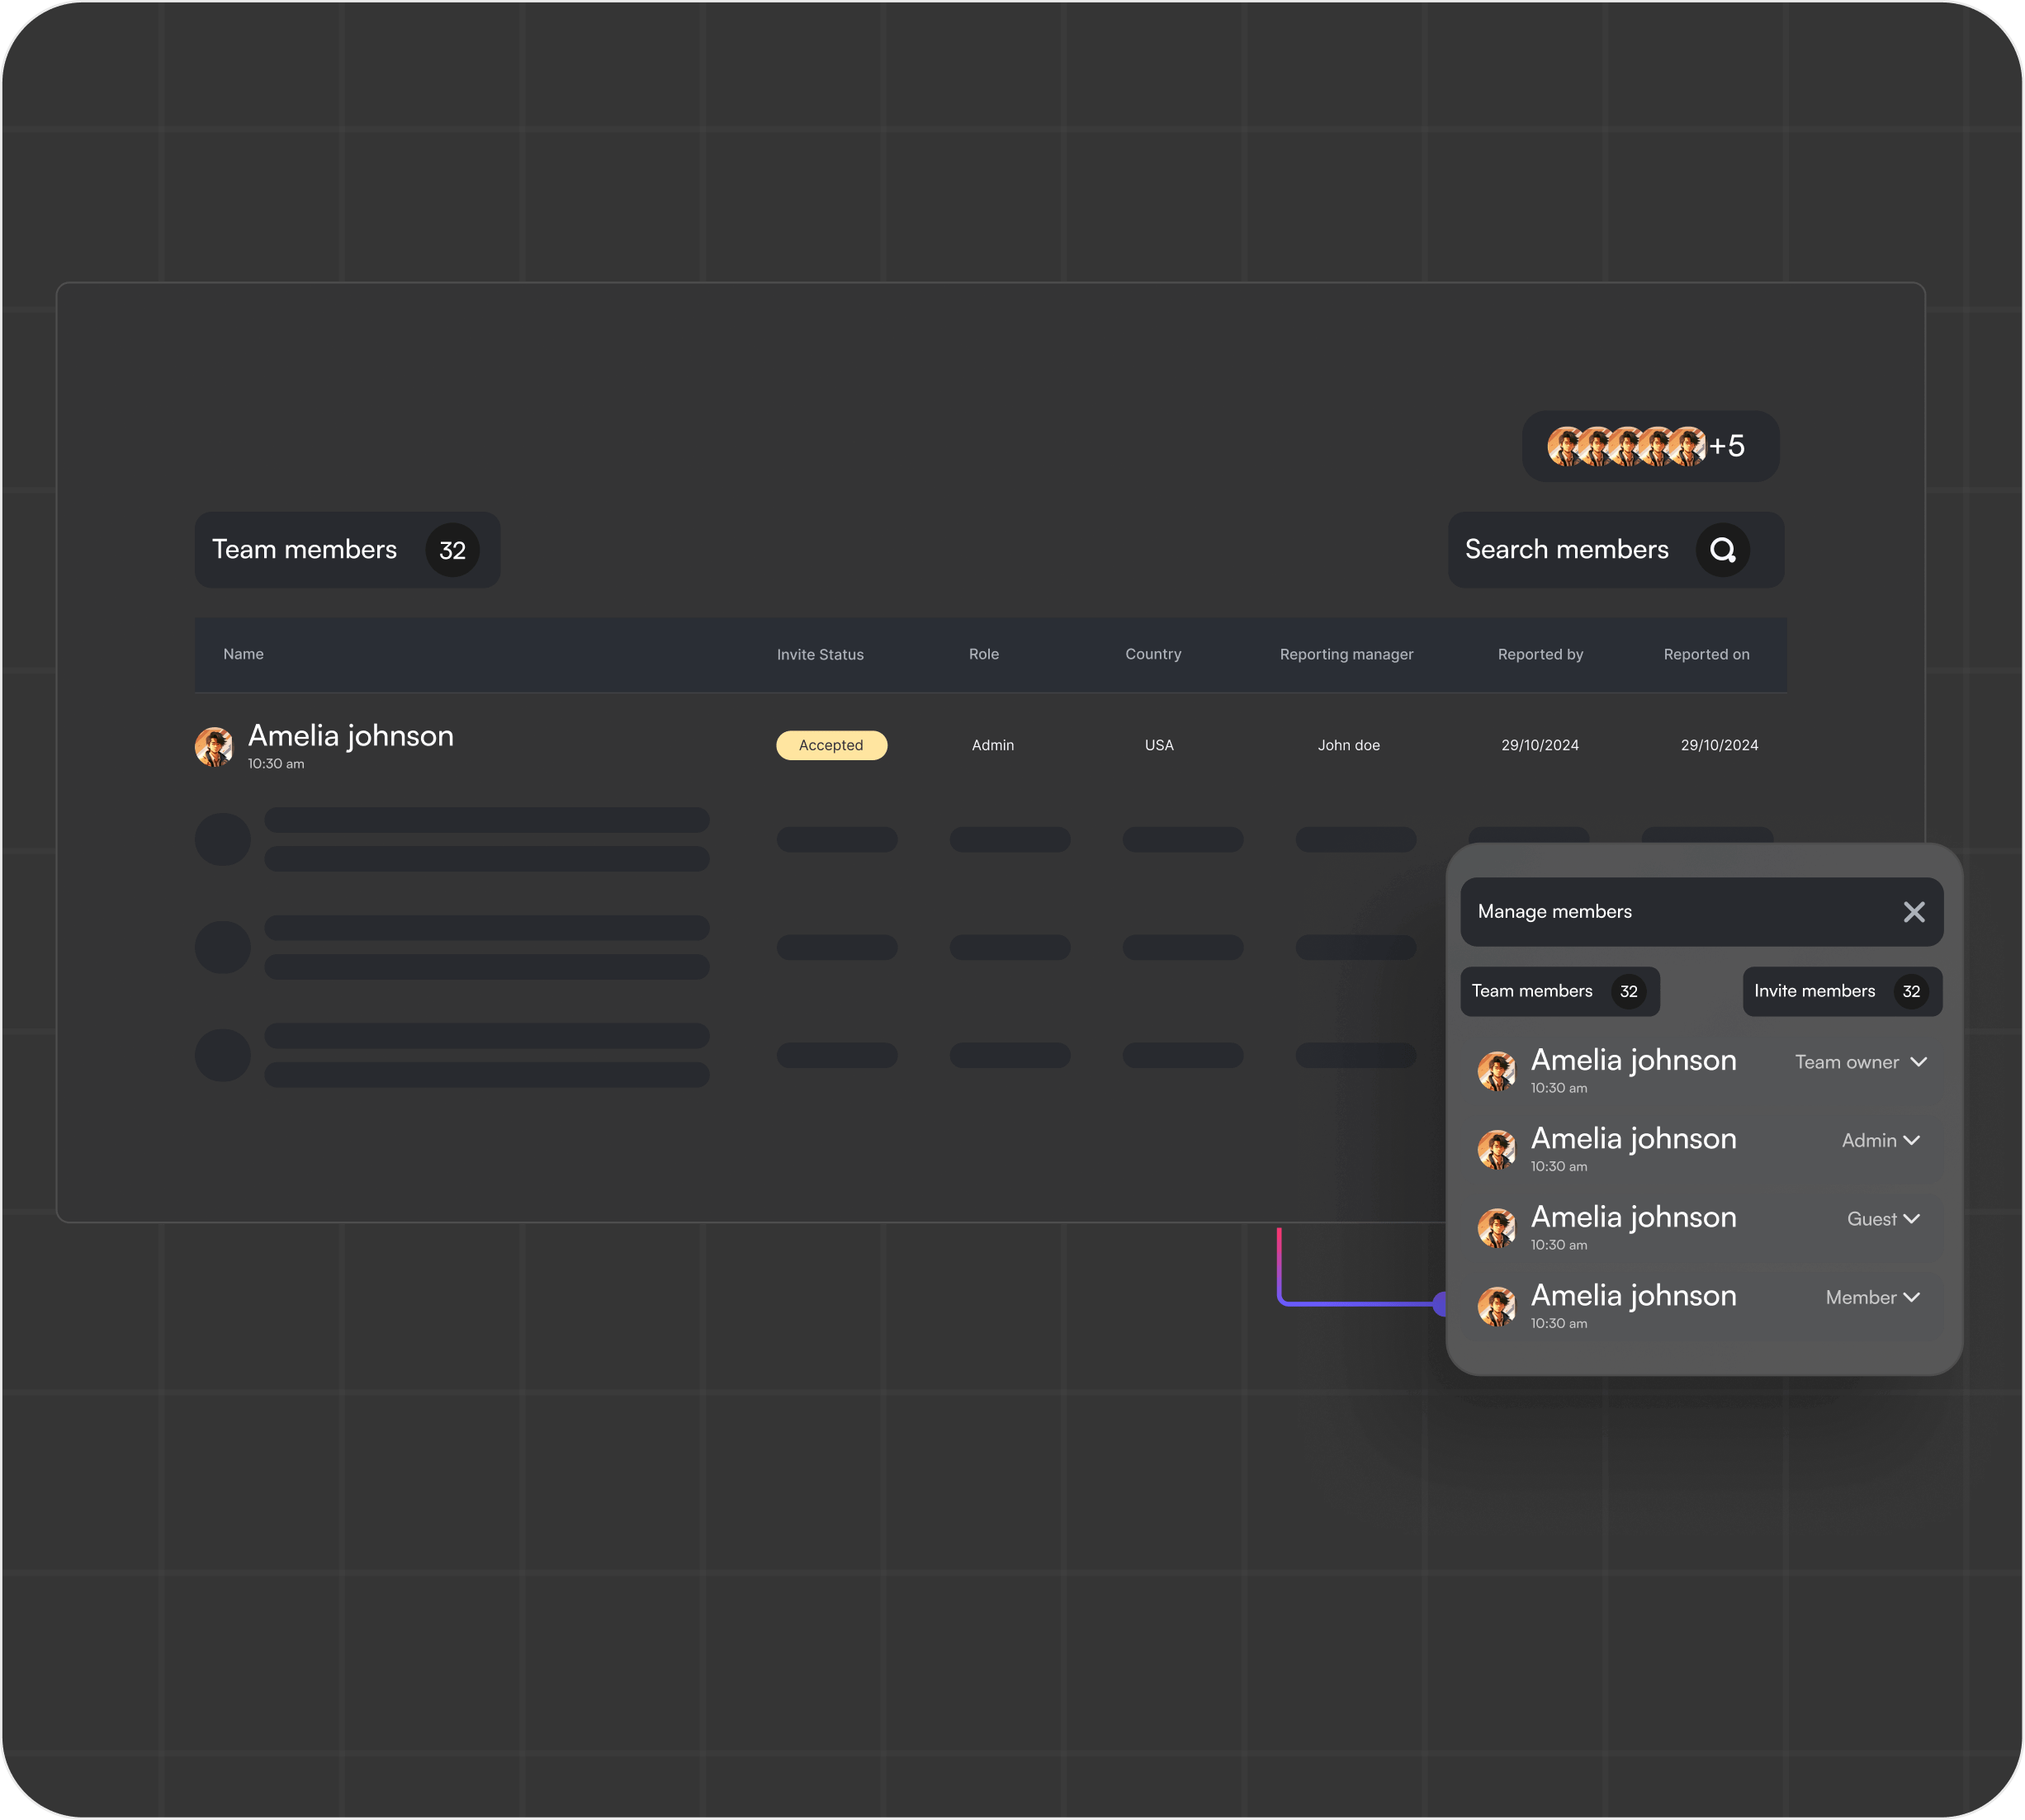The image size is (2025, 1820).
Task: Click the avatar of the Guest member
Action: (1496, 1228)
